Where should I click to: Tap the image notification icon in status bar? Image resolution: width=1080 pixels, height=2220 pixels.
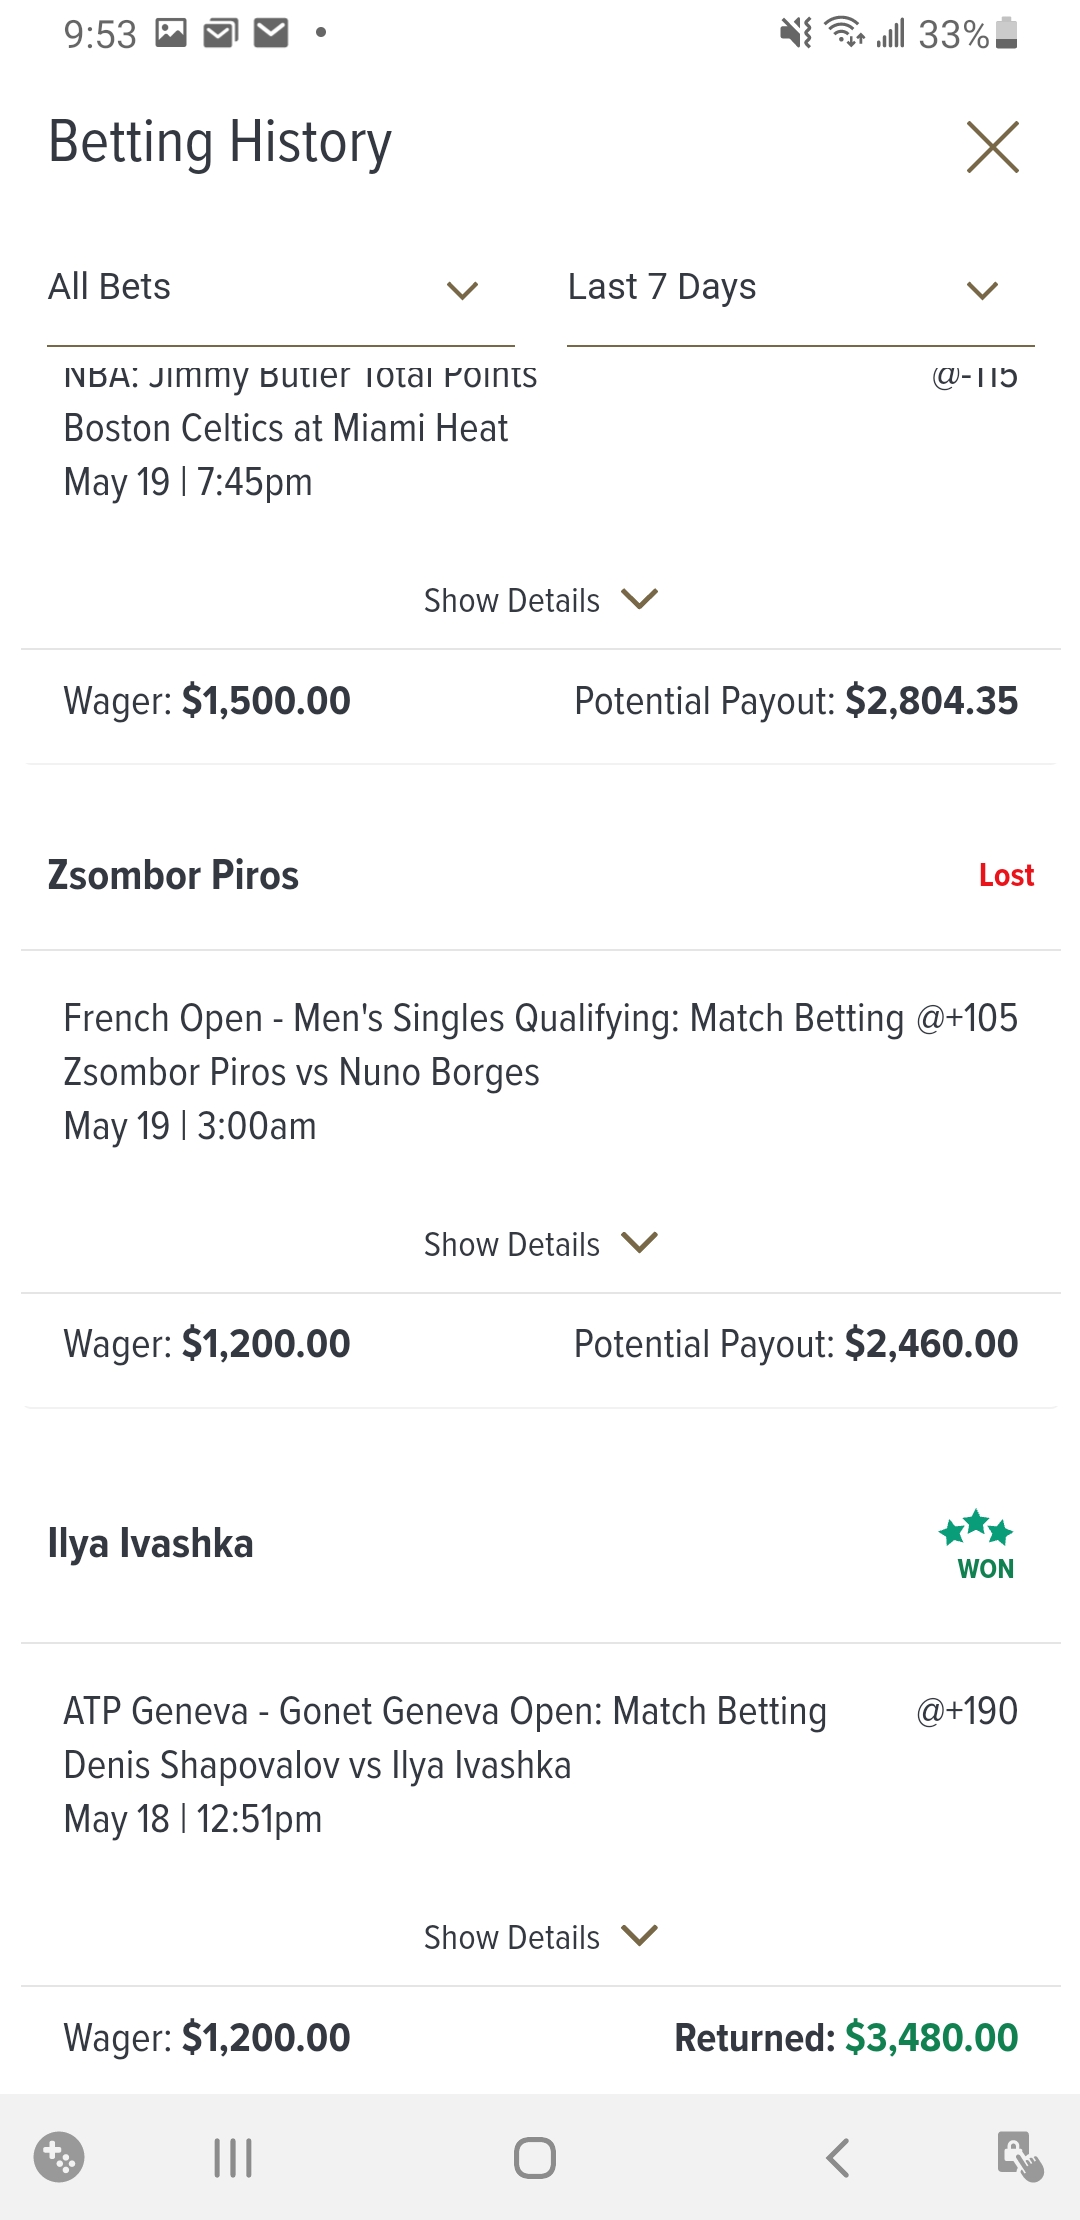pos(171,34)
